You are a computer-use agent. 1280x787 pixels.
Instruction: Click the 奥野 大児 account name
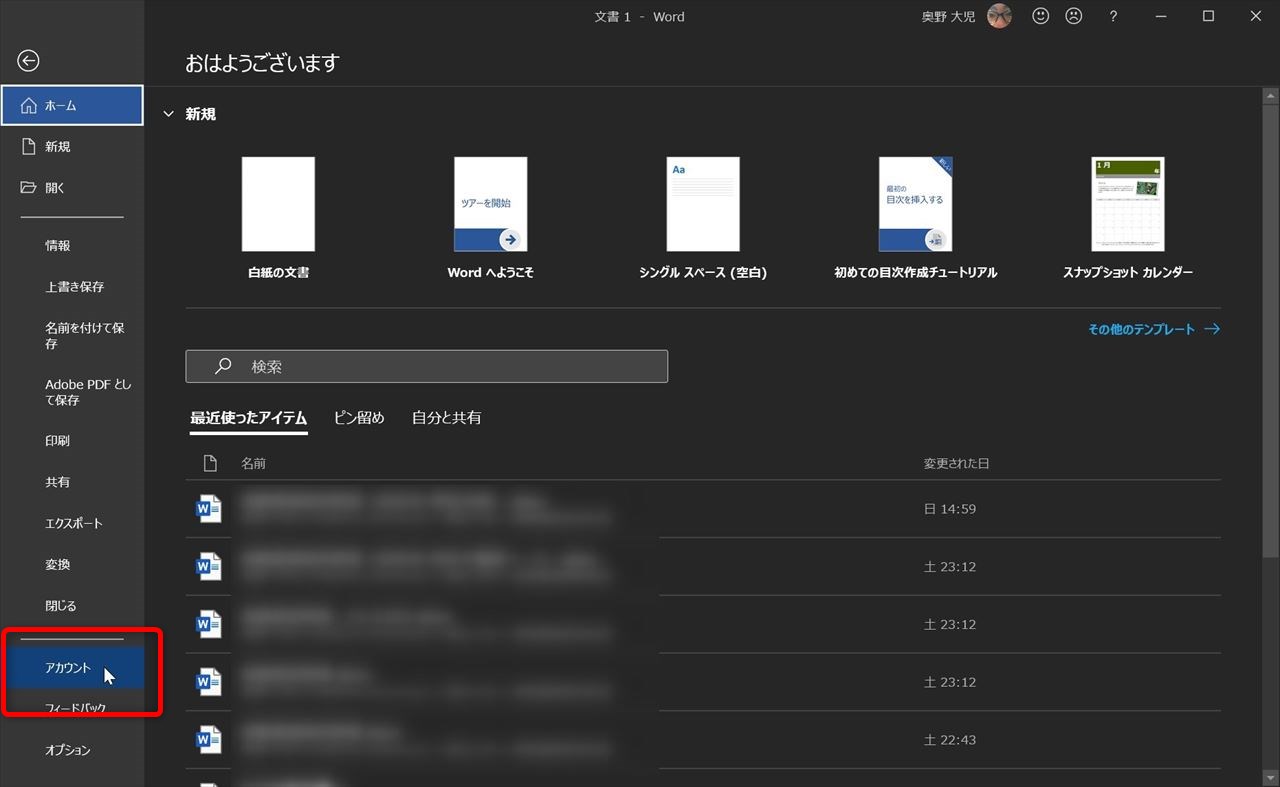pyautogui.click(x=948, y=17)
